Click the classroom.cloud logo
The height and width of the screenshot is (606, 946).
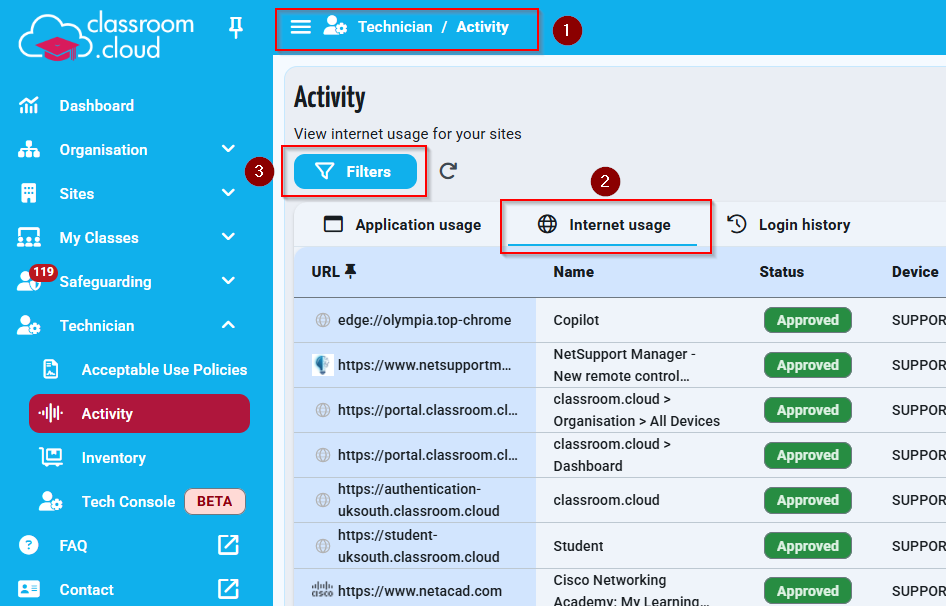106,36
